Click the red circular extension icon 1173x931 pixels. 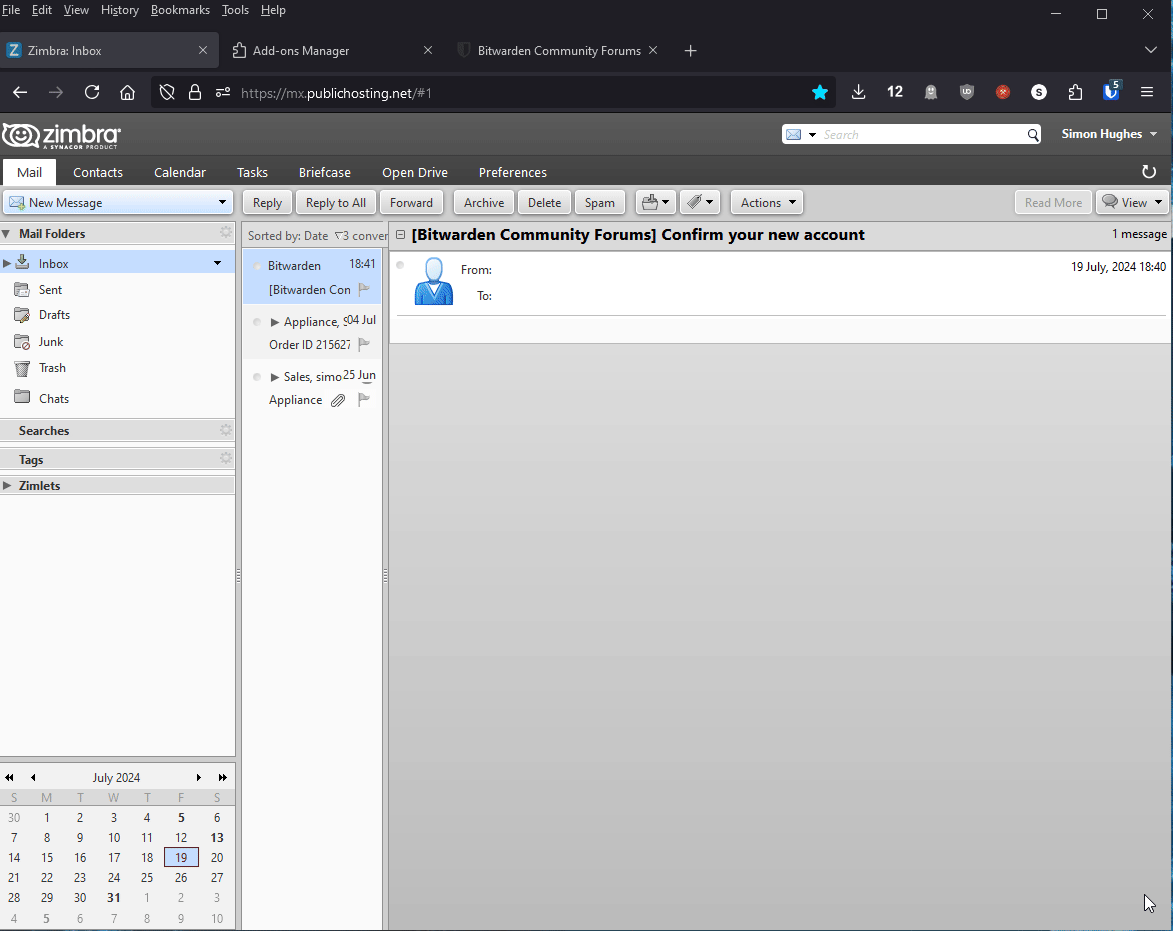[x=1003, y=92]
